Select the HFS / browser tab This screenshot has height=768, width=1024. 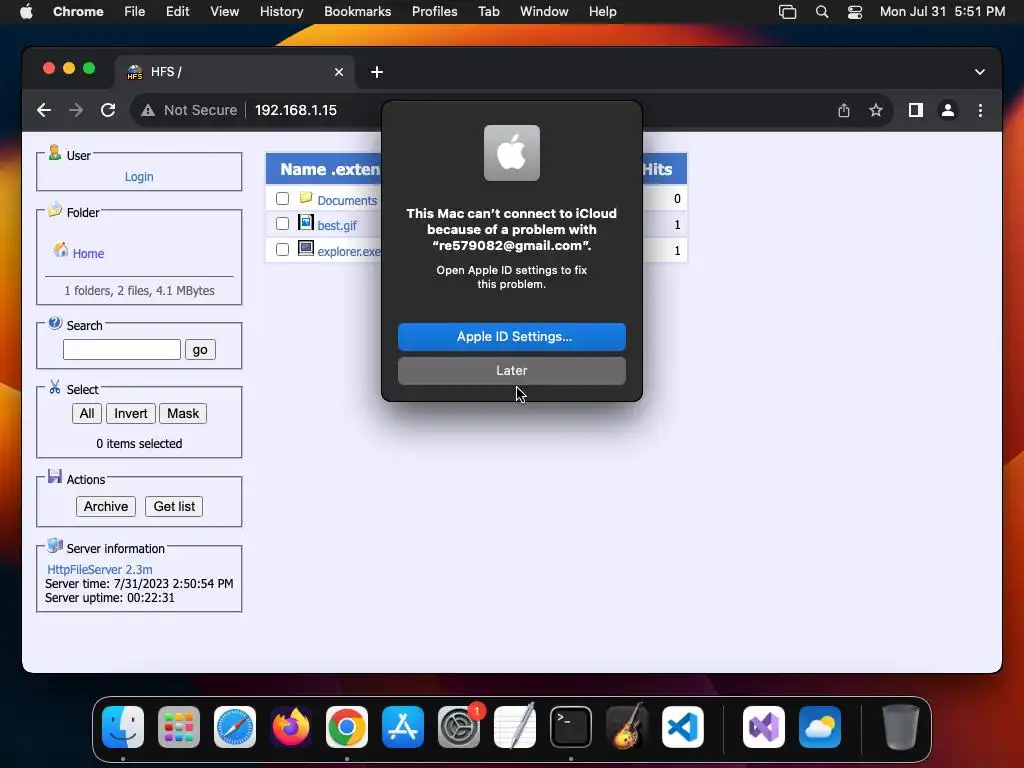(x=235, y=72)
